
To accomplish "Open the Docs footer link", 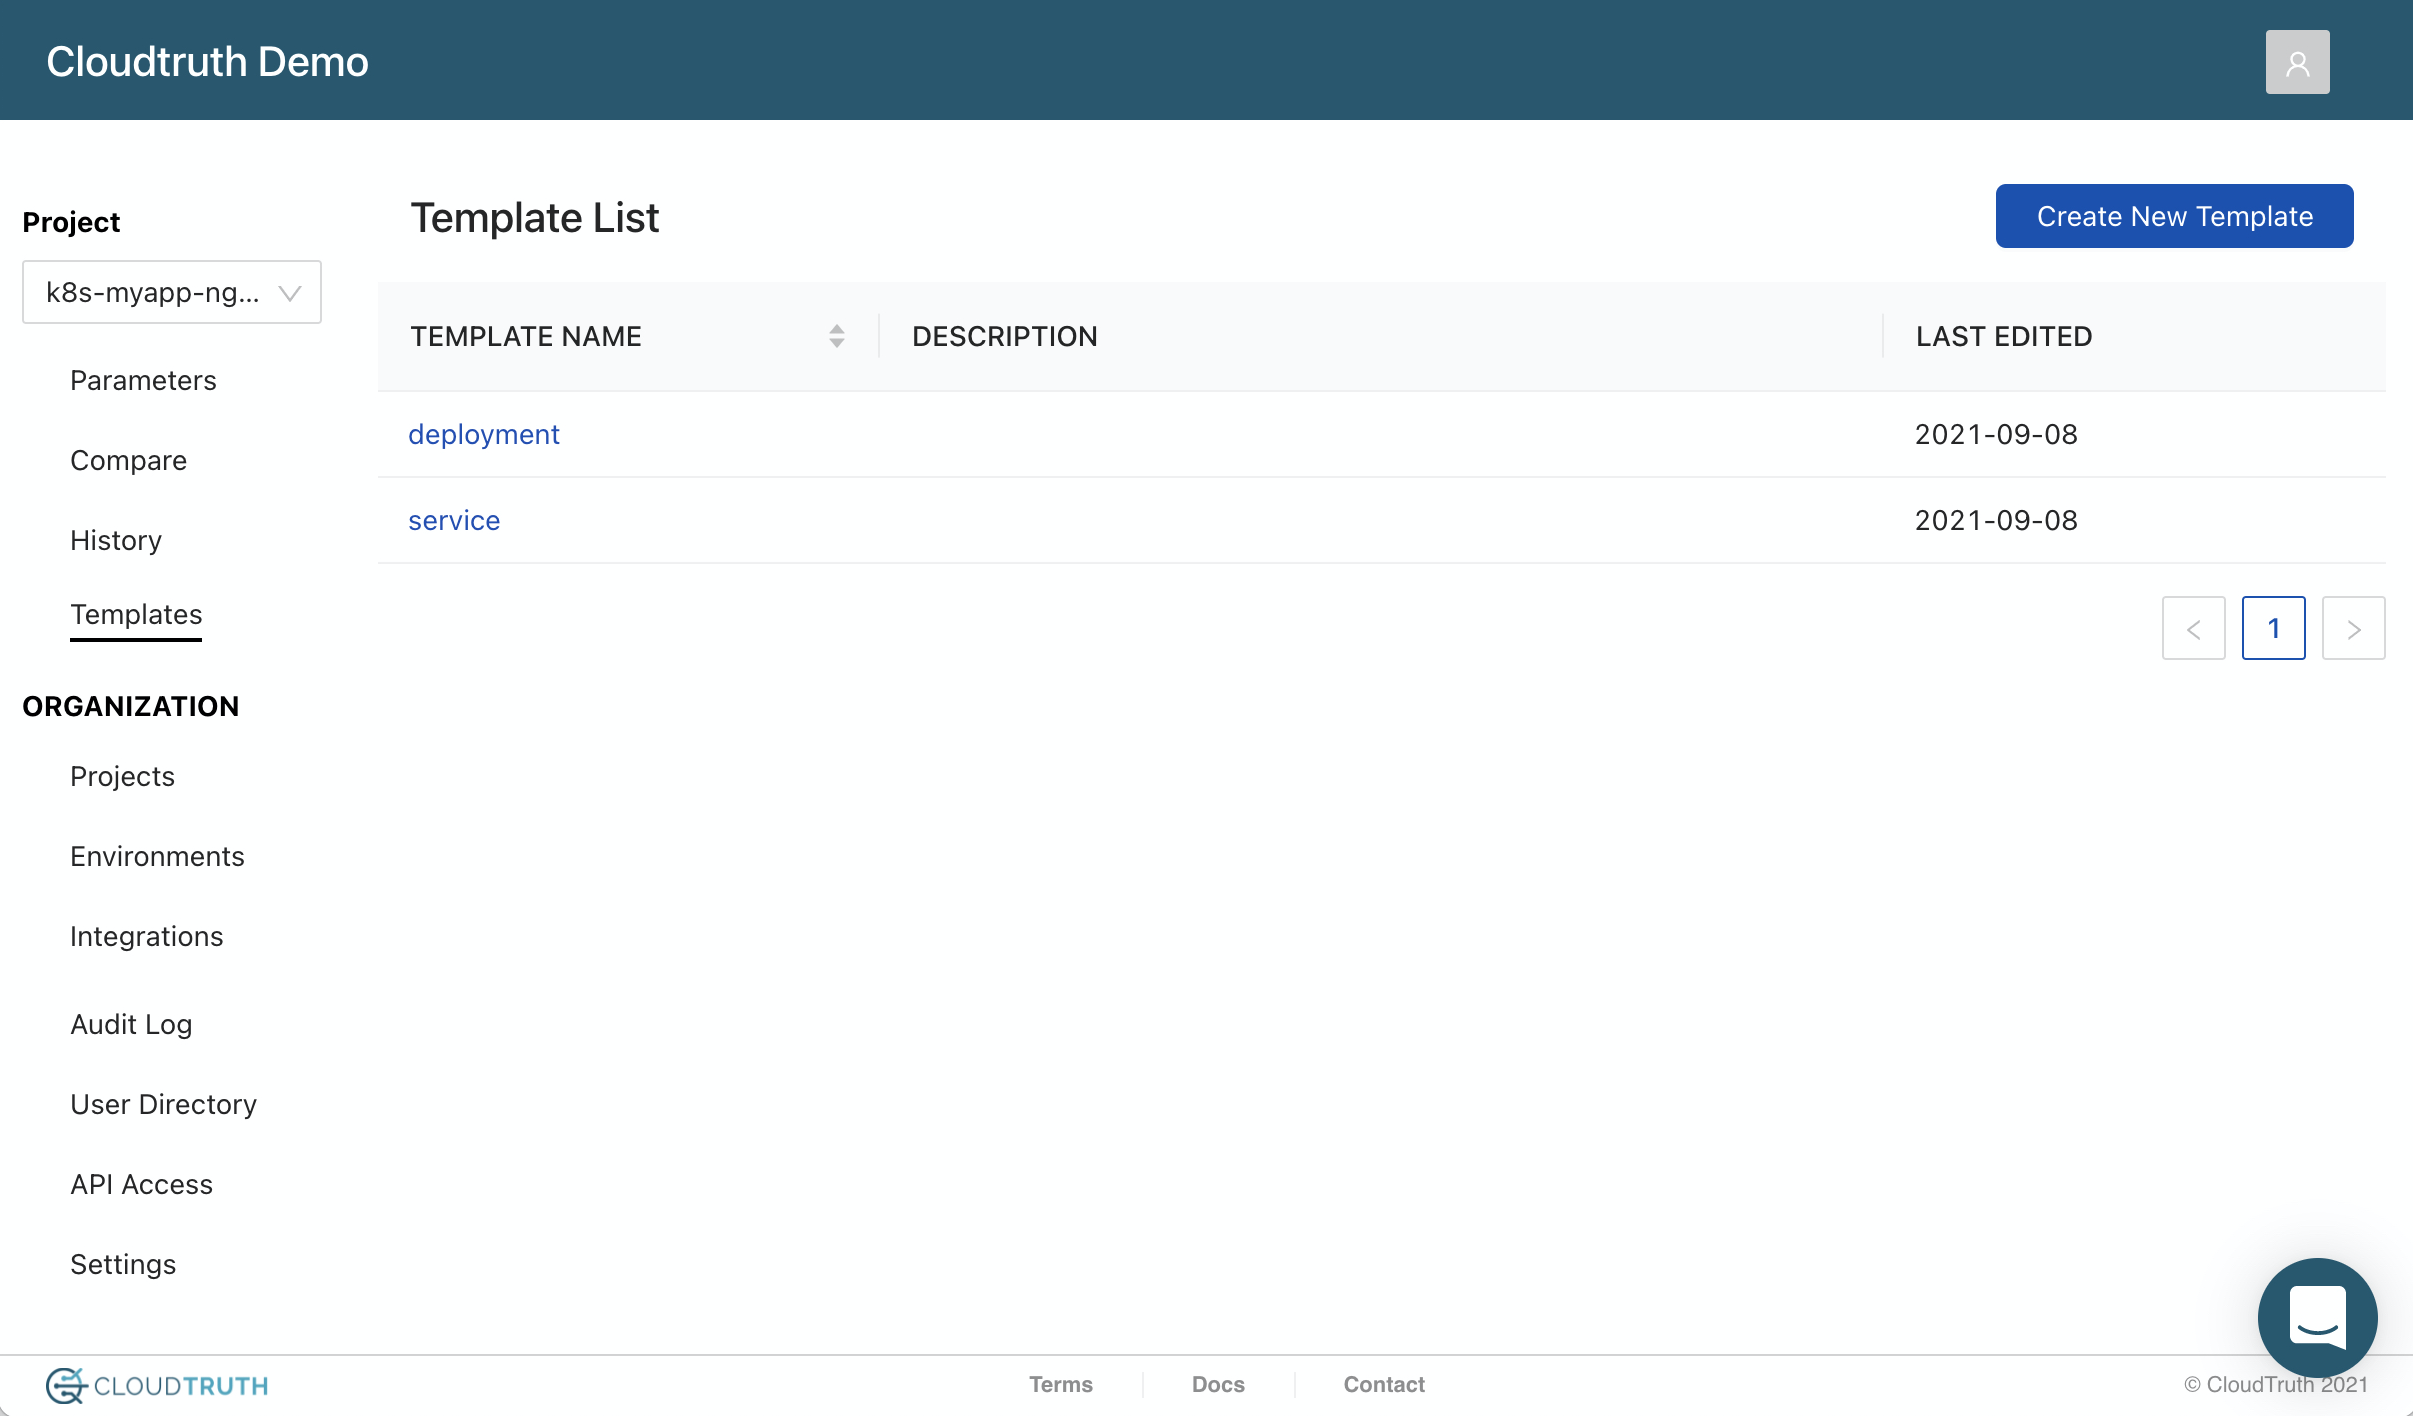I will (1218, 1384).
